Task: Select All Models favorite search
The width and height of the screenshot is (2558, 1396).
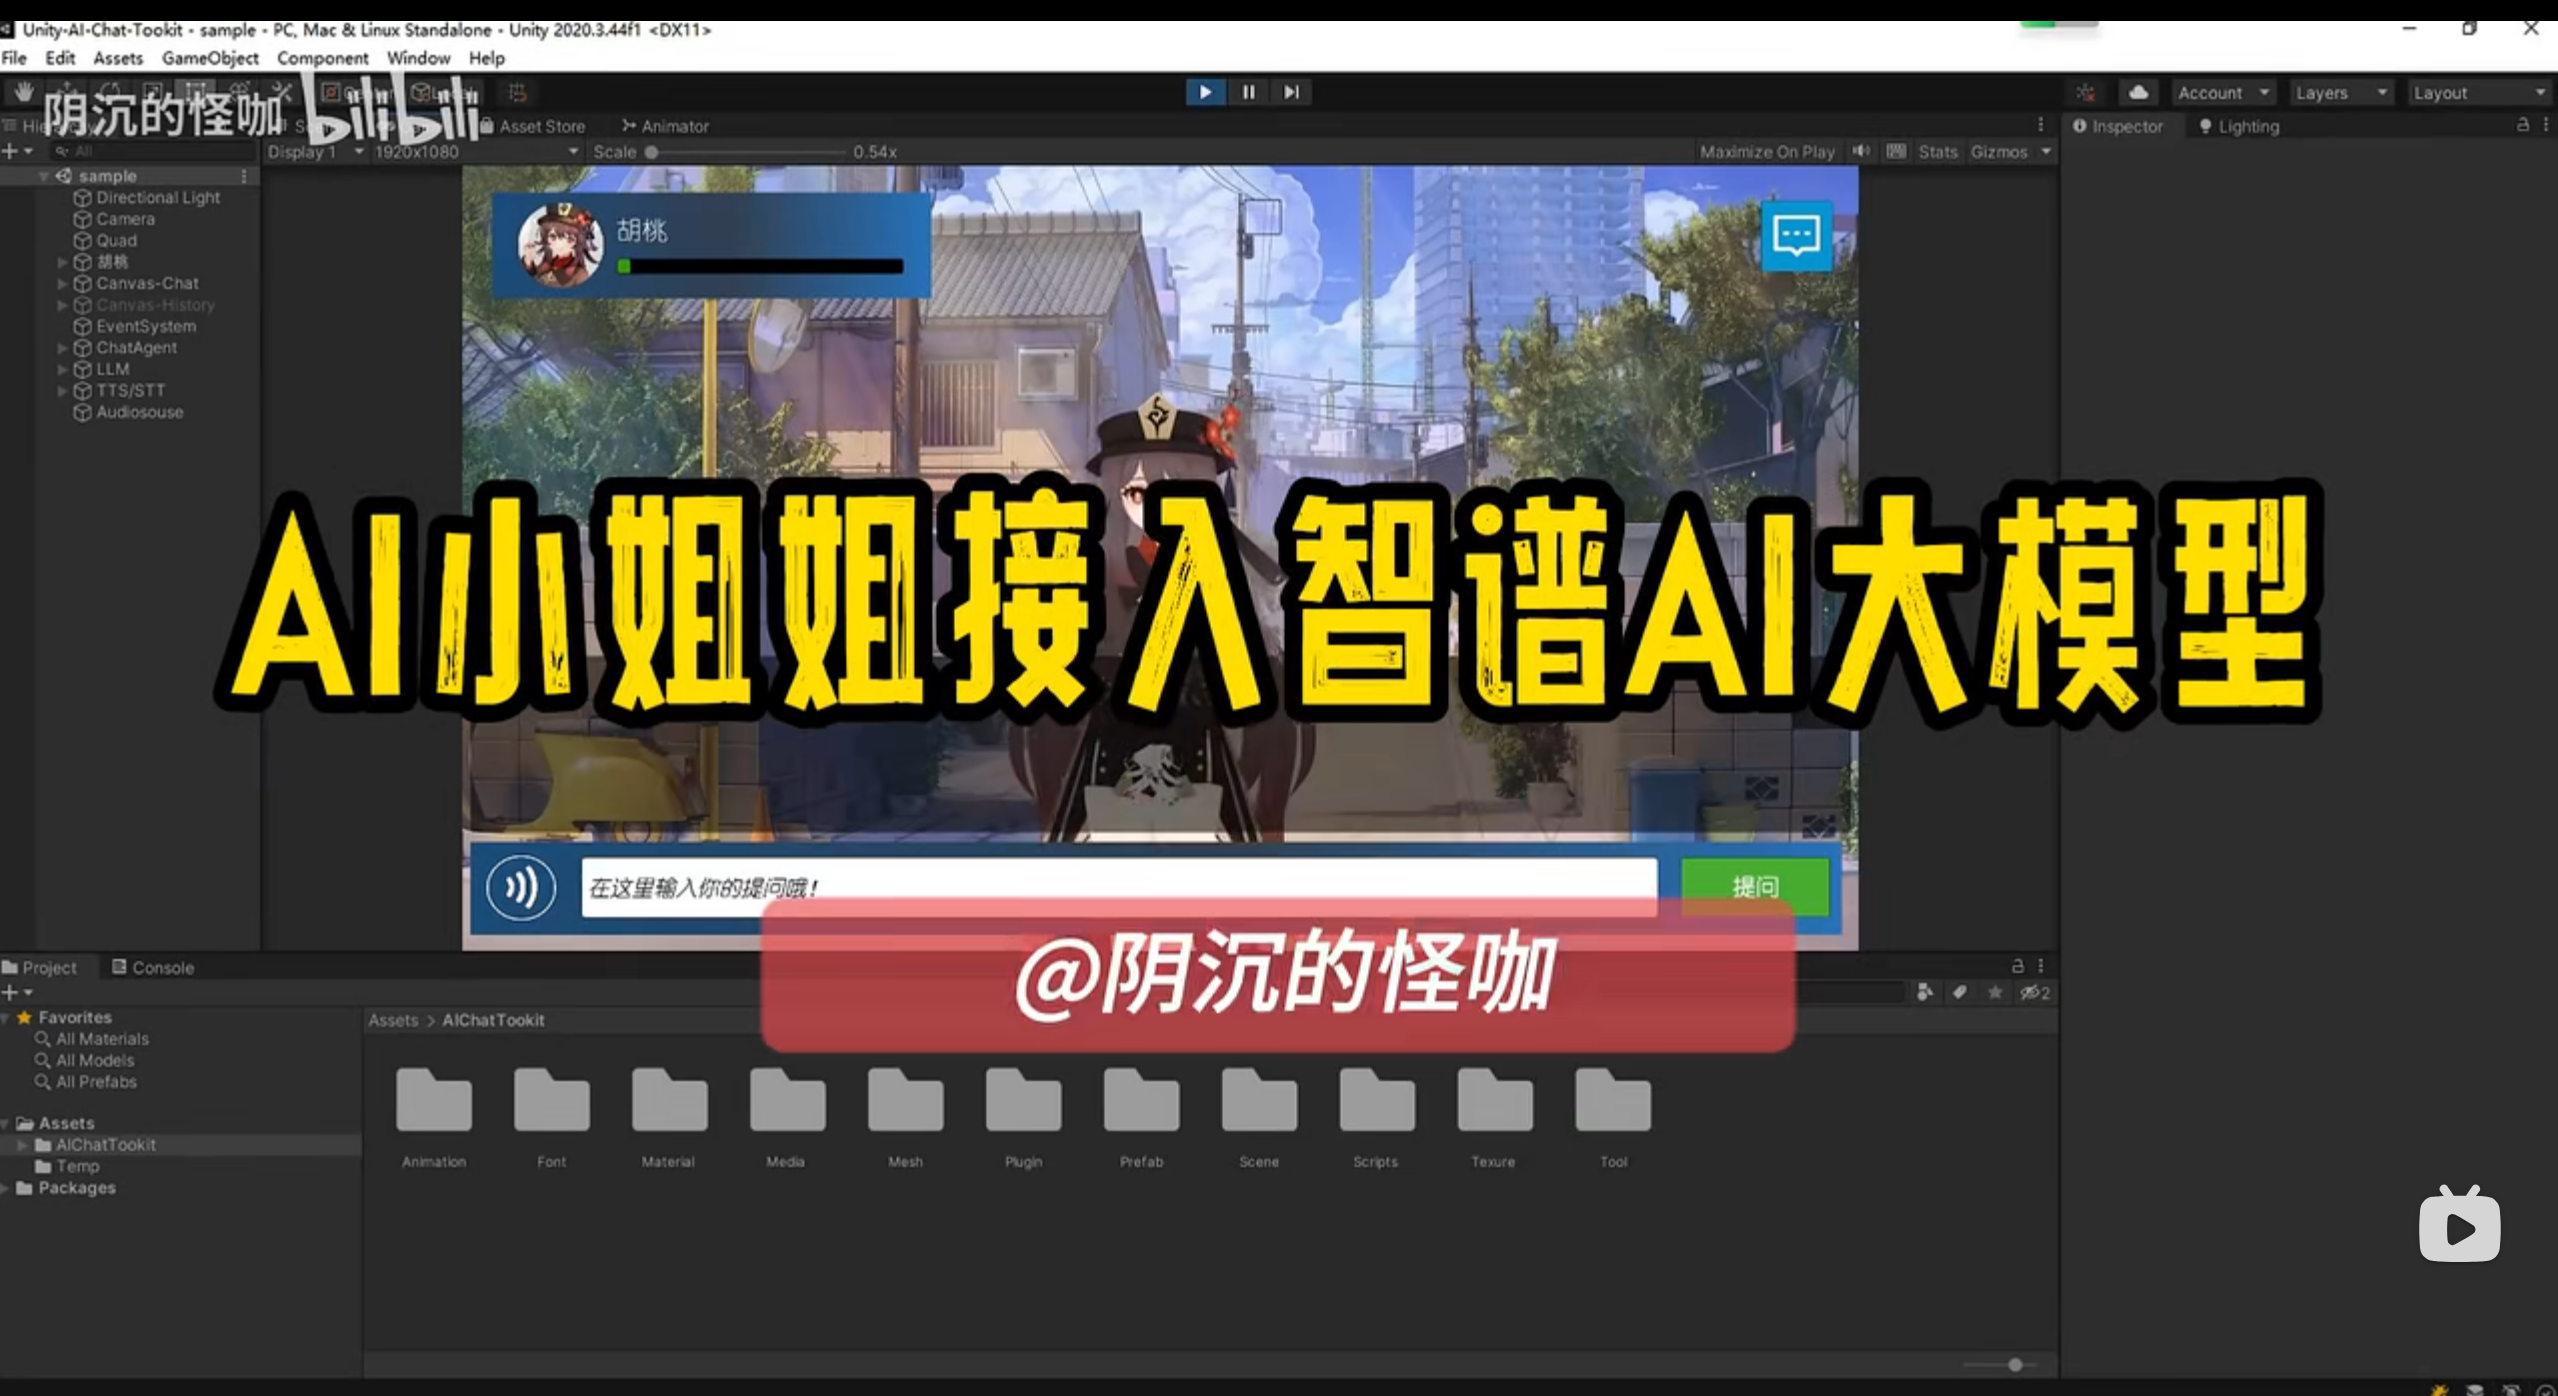Action: [95, 1060]
